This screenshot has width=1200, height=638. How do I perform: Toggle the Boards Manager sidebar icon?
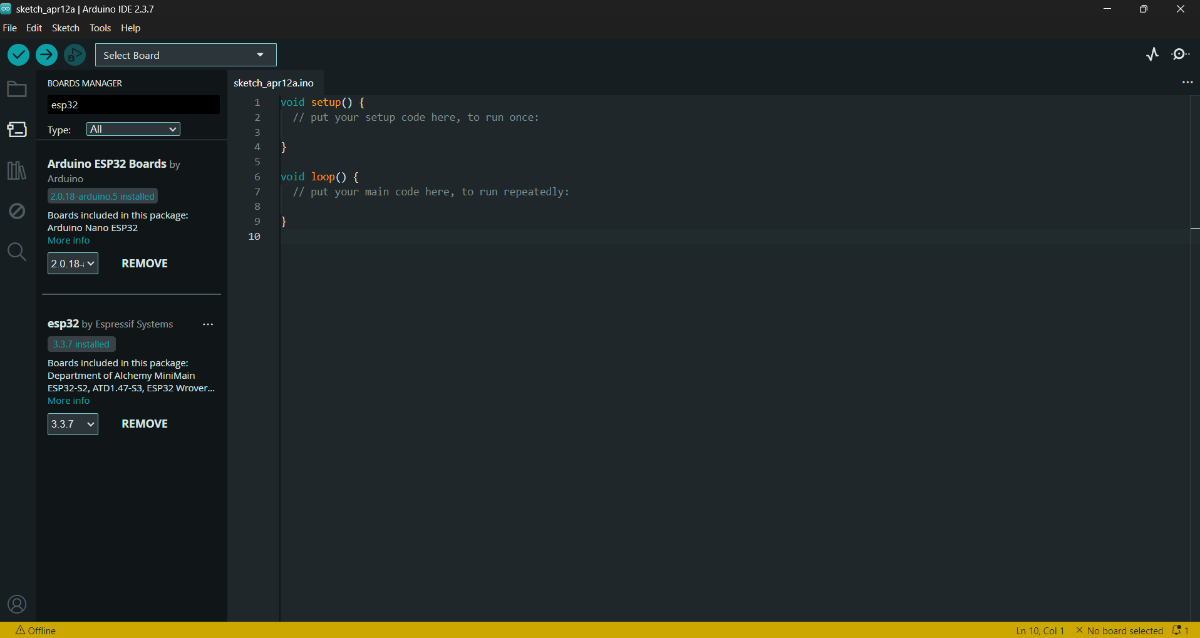[17, 130]
